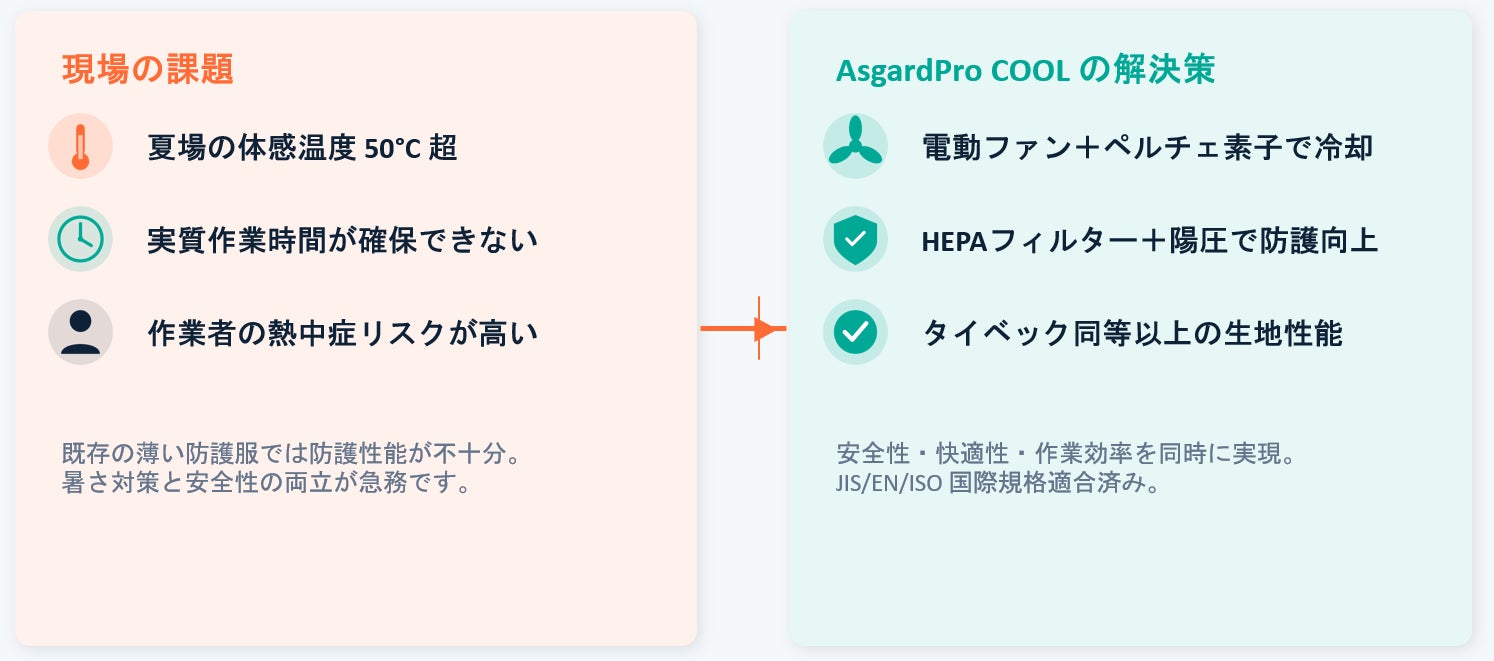Click the text 電動ファン＋ペルチェ素子で冷却
Image resolution: width=1494 pixels, height=661 pixels.
(1147, 148)
